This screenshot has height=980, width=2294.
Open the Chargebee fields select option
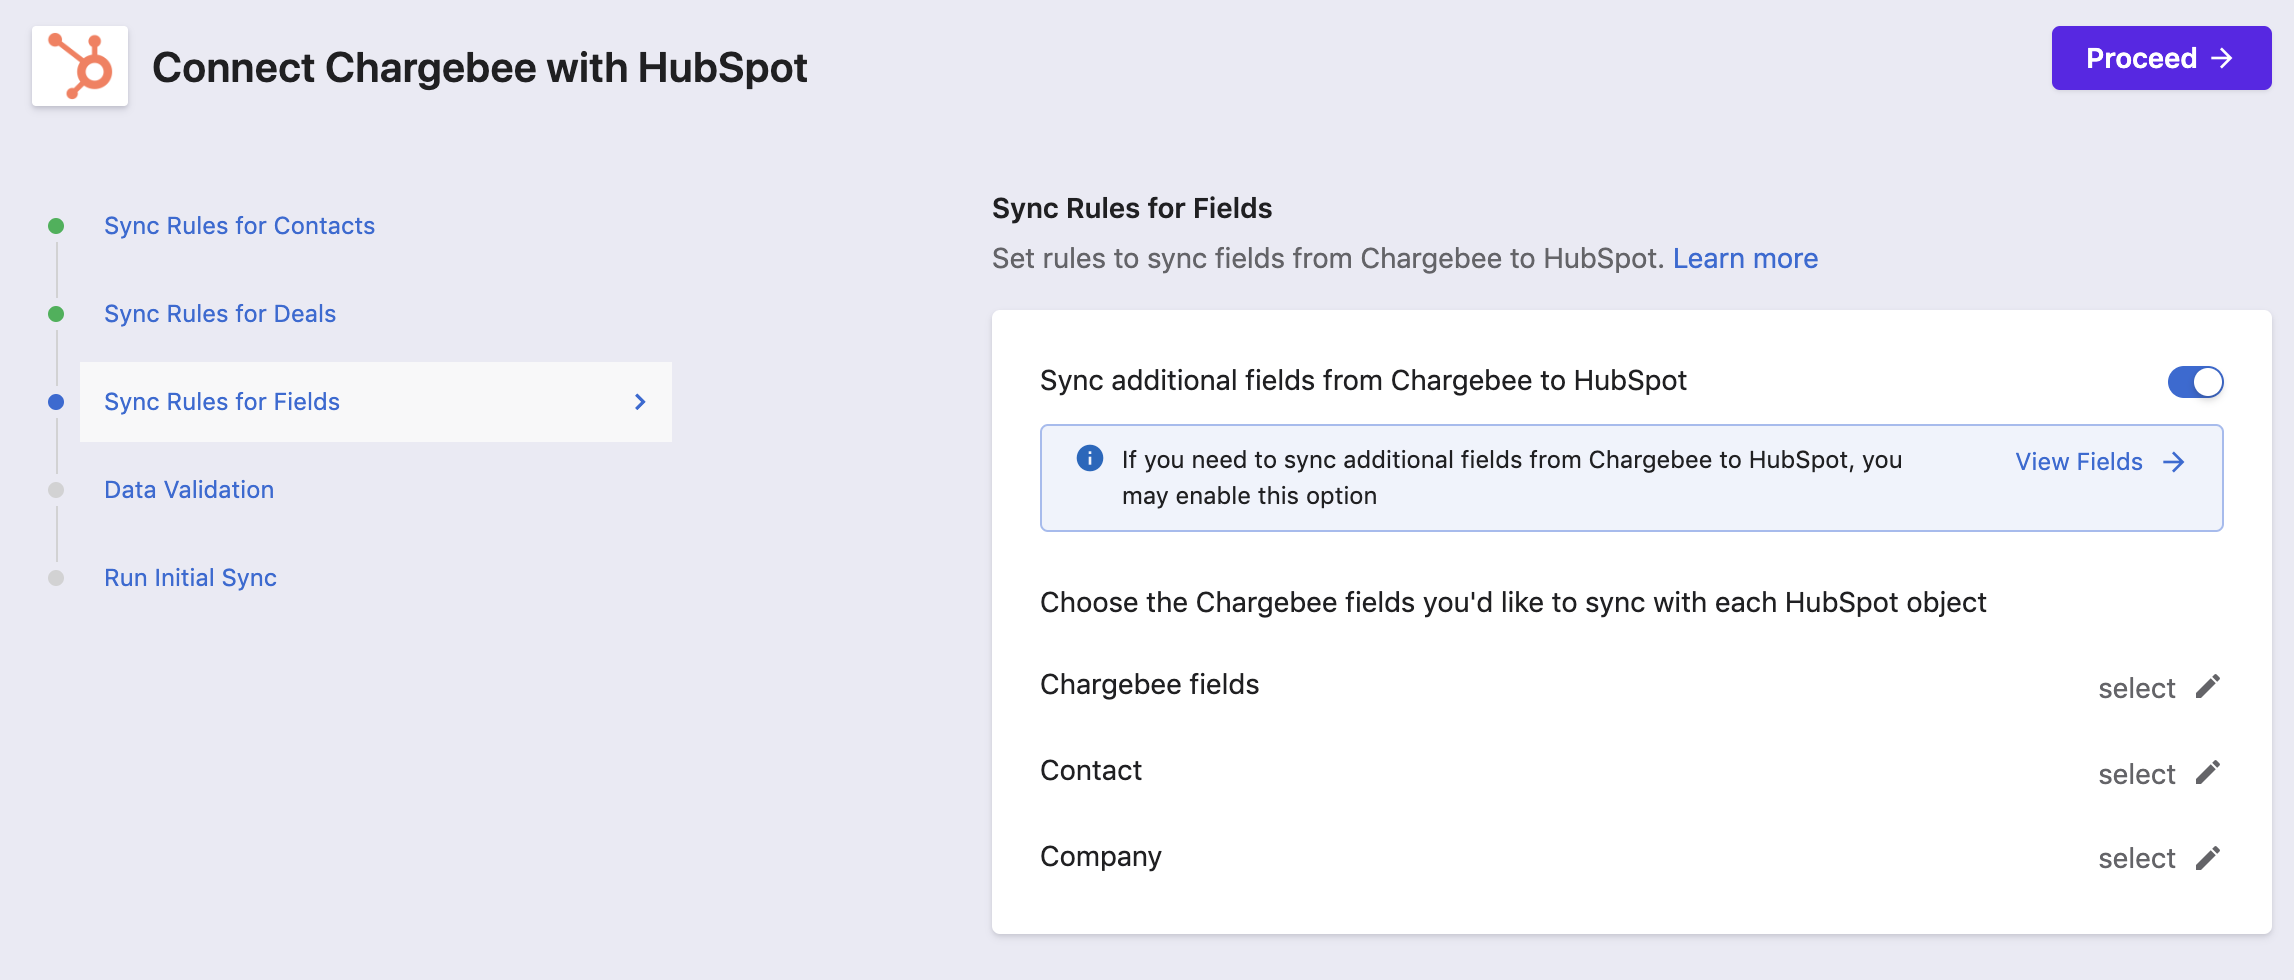tap(2136, 689)
